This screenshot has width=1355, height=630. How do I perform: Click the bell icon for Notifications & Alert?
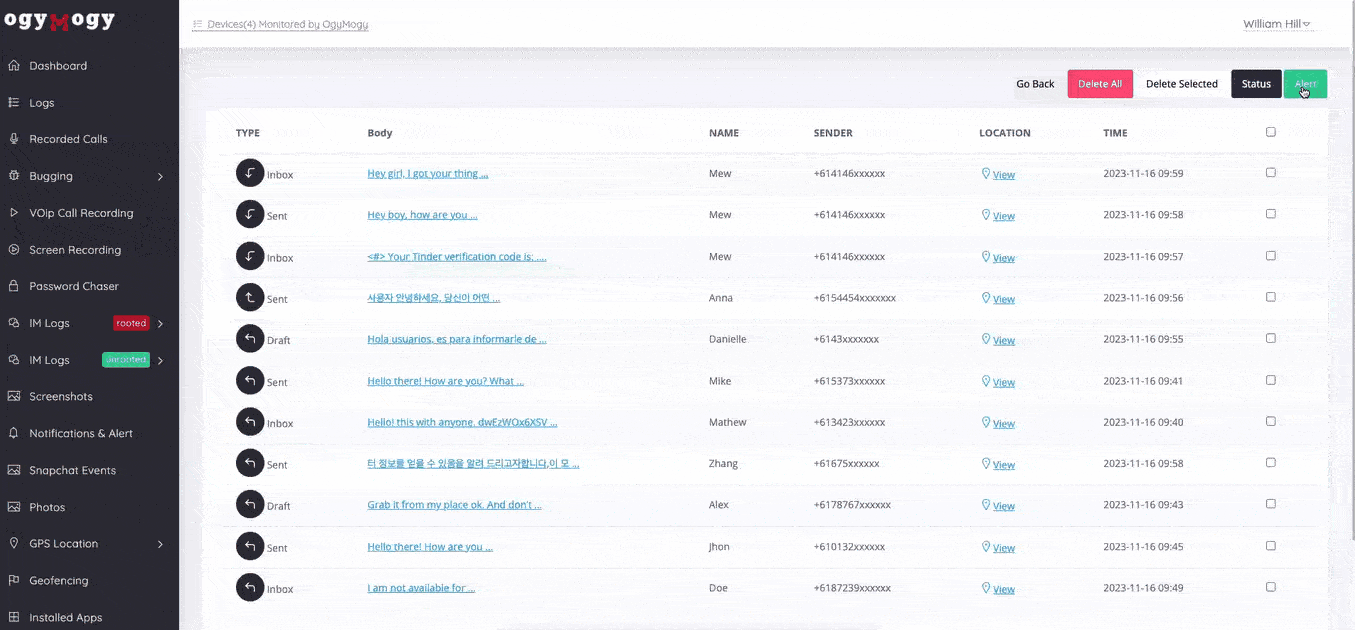(14, 433)
